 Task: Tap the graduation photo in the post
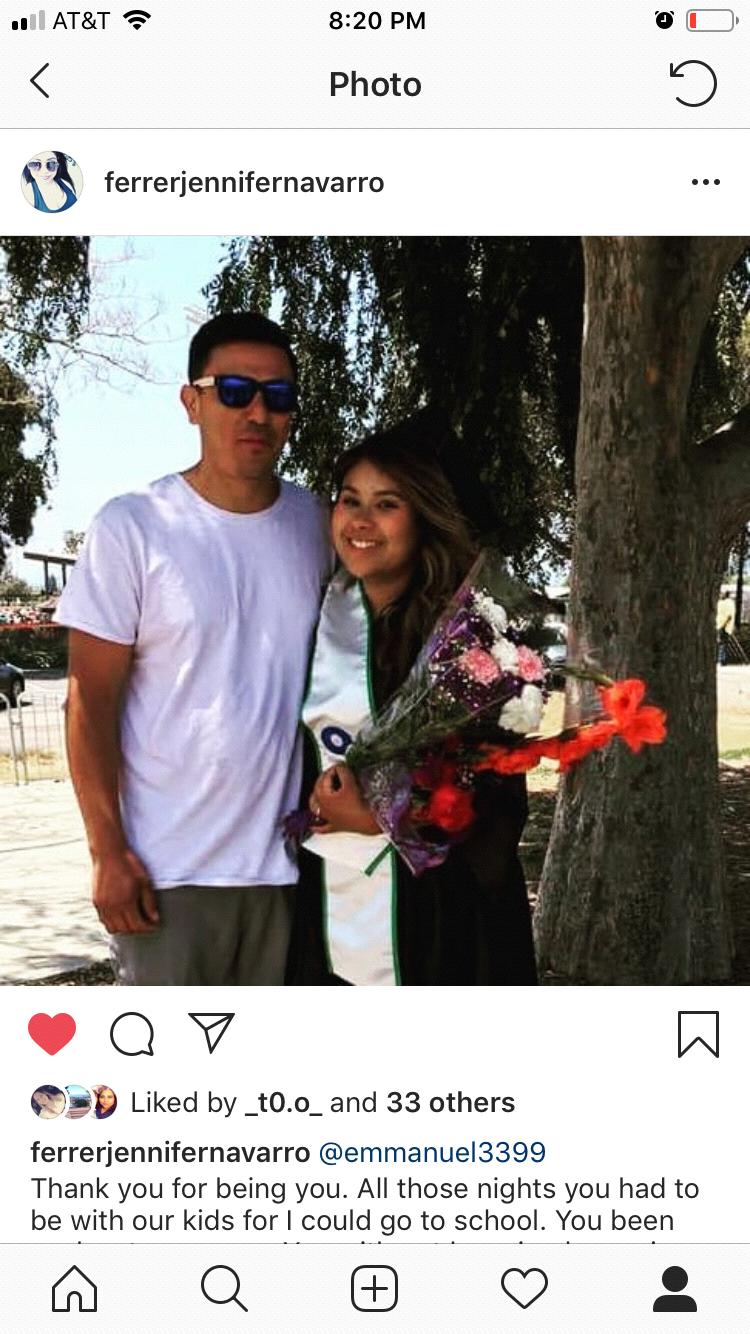pos(375,610)
